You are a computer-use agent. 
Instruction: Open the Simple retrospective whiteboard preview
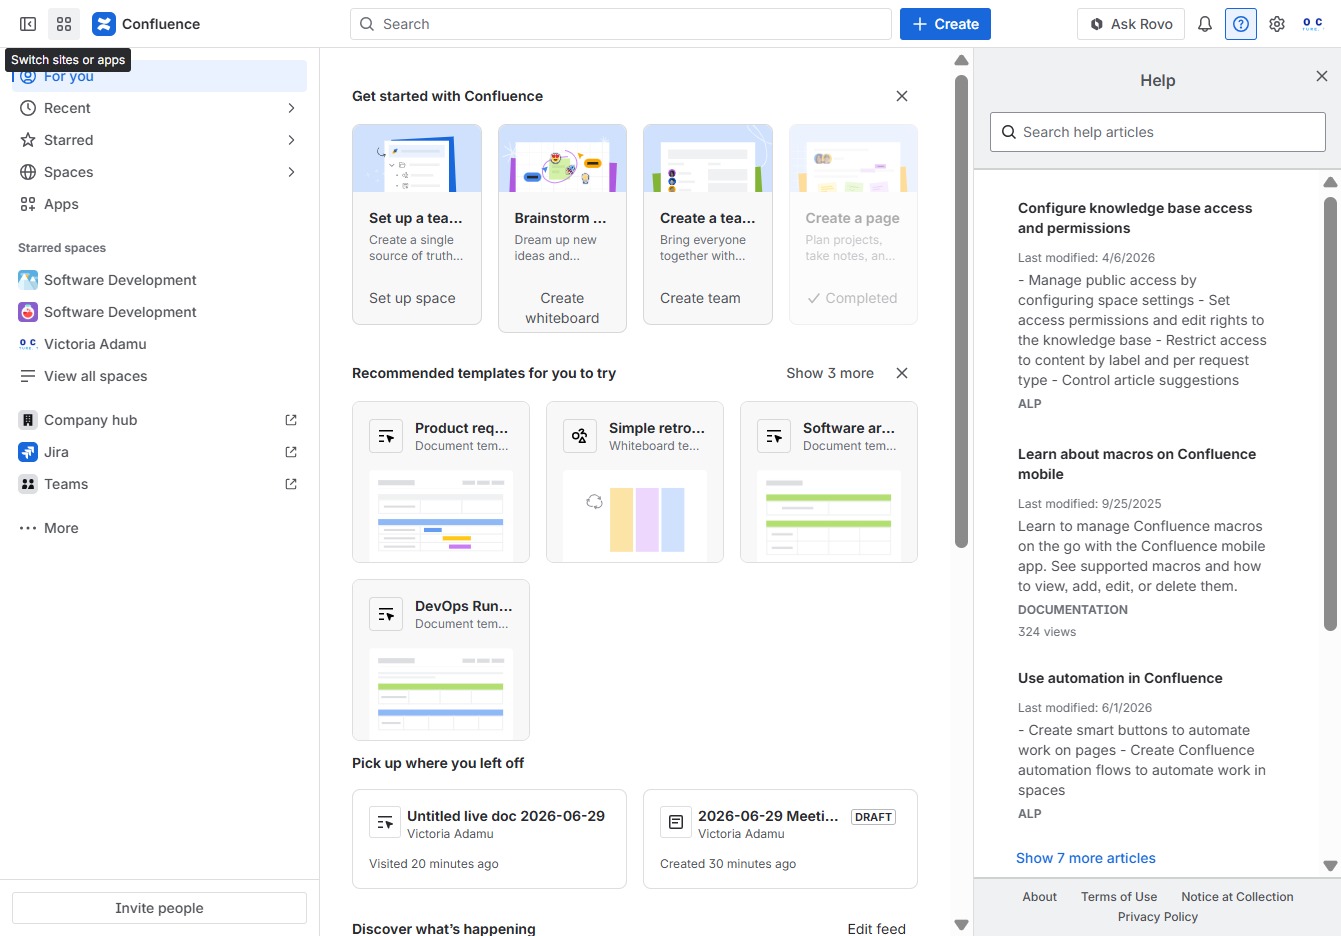point(635,516)
